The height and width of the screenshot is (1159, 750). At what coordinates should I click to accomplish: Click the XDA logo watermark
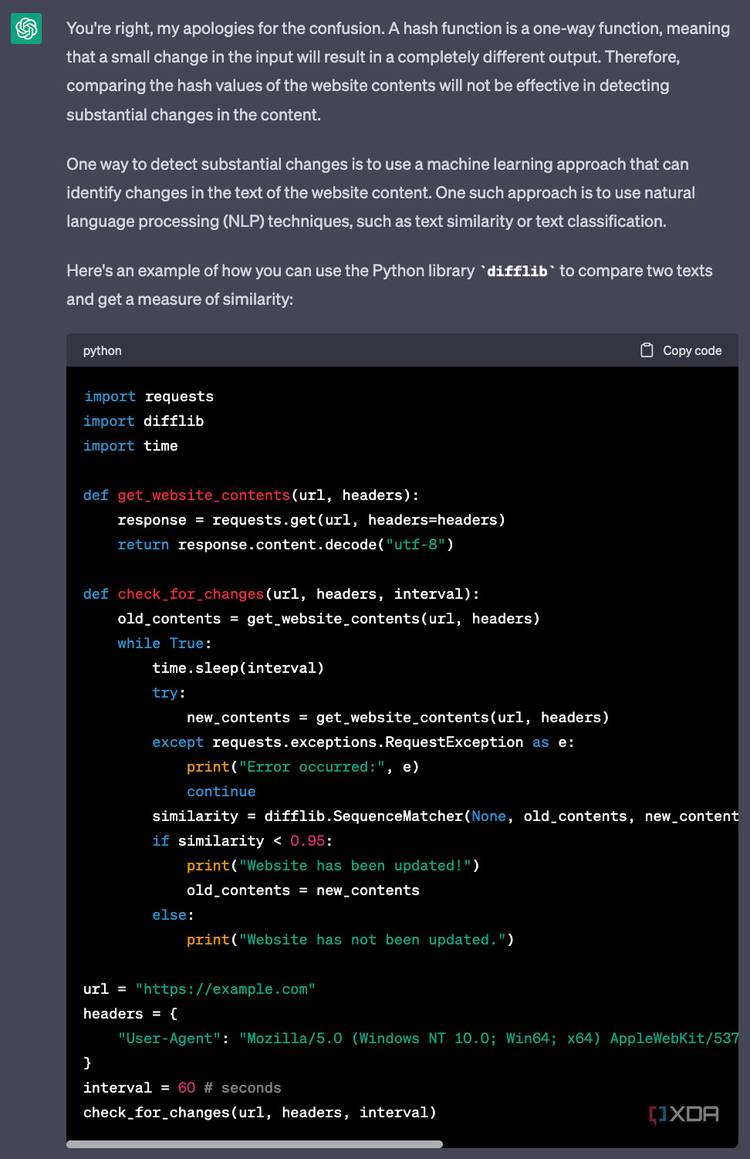click(x=684, y=1113)
